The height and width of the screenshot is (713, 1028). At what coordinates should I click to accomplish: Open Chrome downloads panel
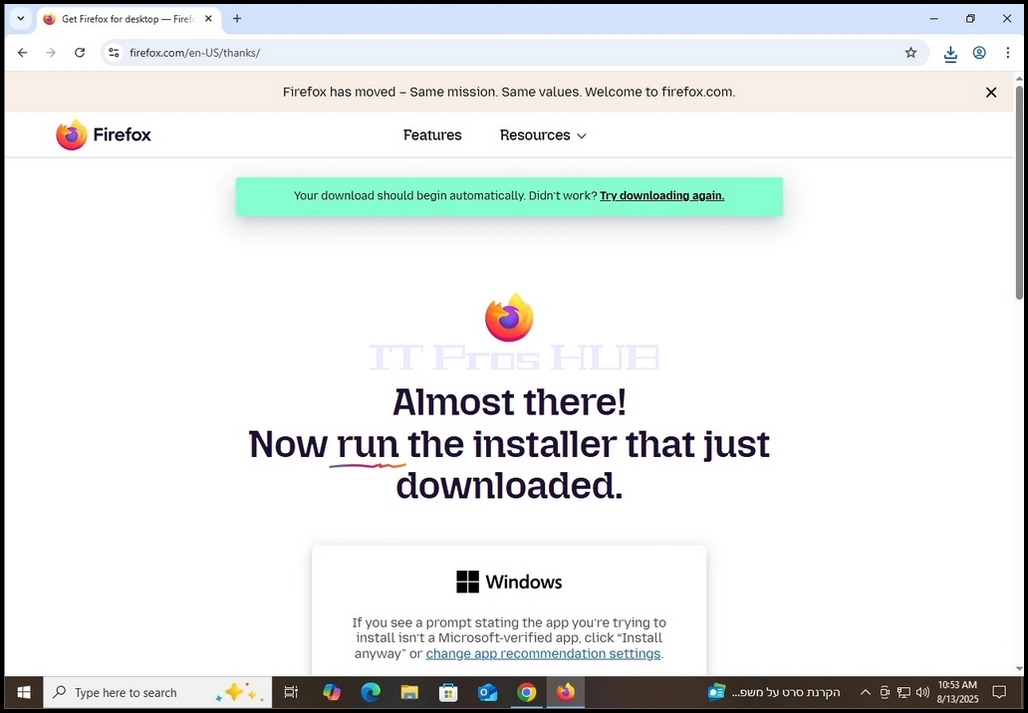[950, 53]
